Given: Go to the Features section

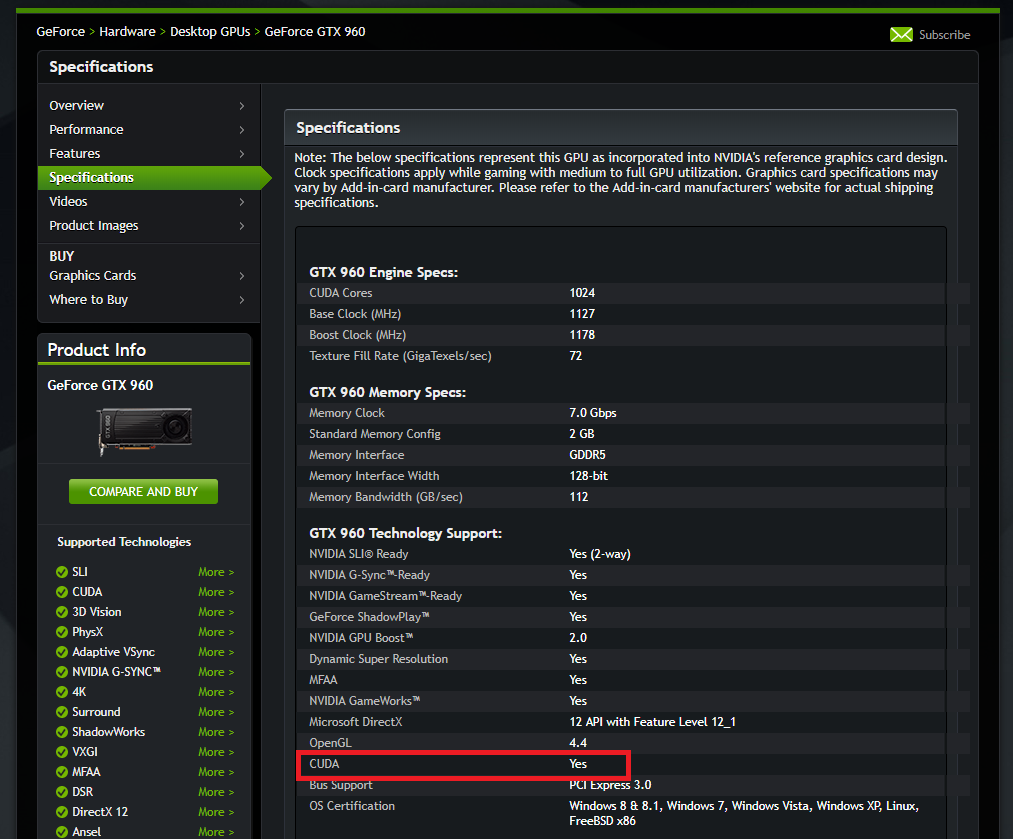Looking at the screenshot, I should pyautogui.click(x=74, y=153).
